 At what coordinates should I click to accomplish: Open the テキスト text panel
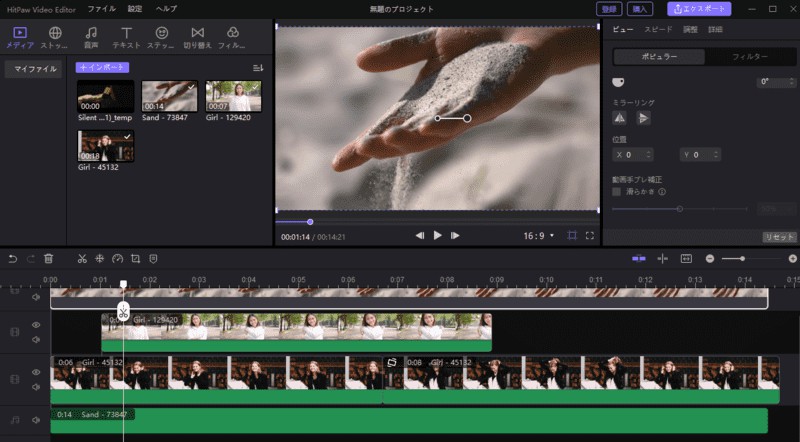click(126, 39)
